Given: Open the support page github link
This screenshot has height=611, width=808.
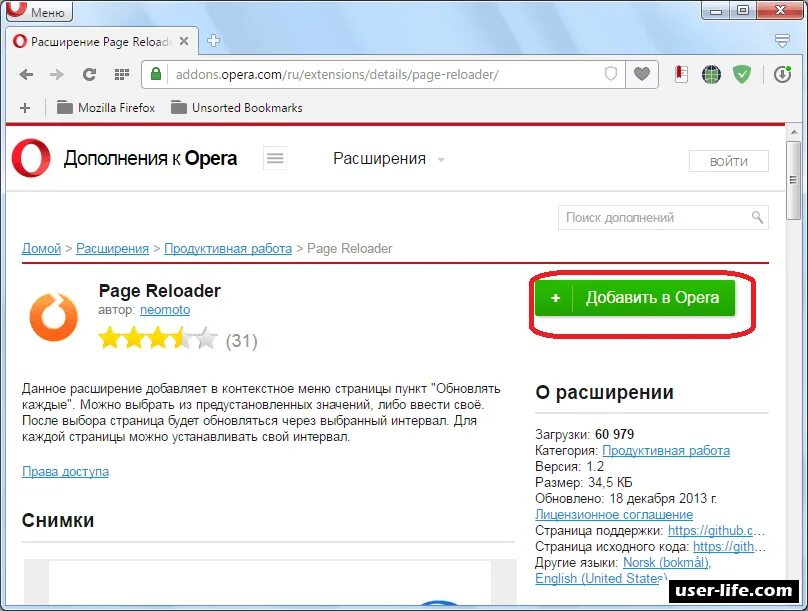Looking at the screenshot, I should [716, 531].
